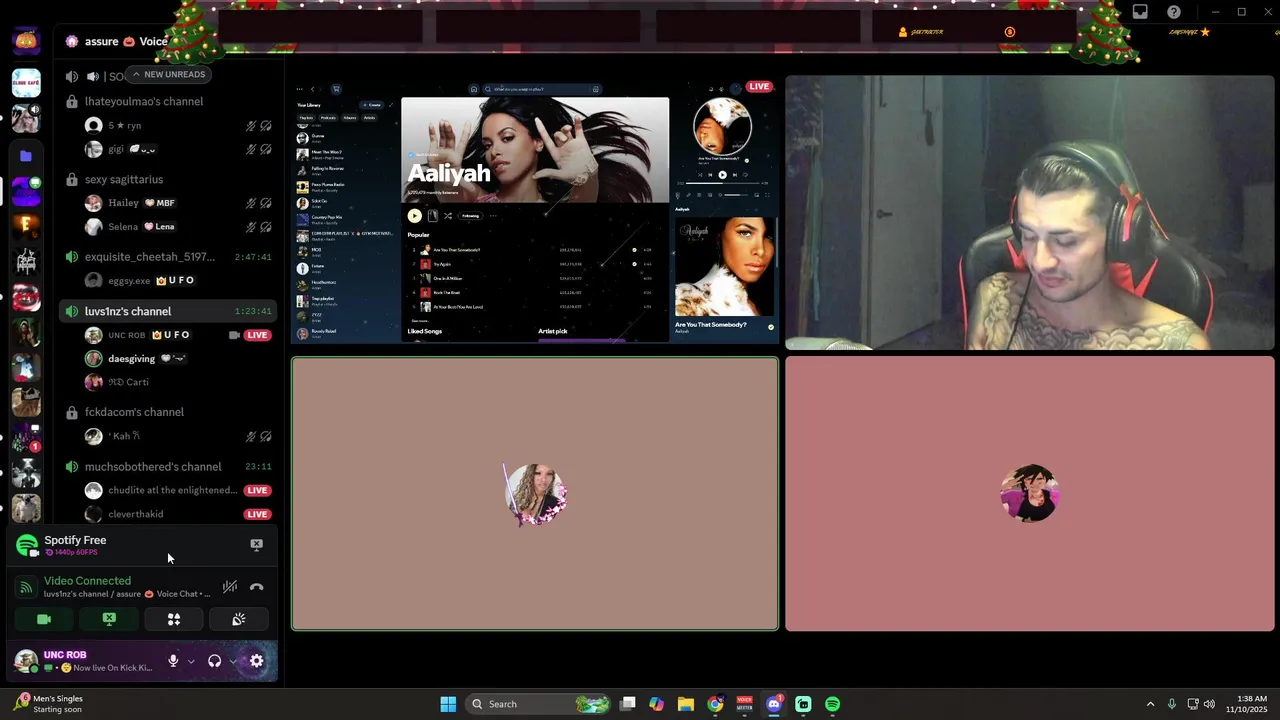Screen dimensions: 1280x720
Task: Open the Discord inbox icon
Action: (1140, 12)
